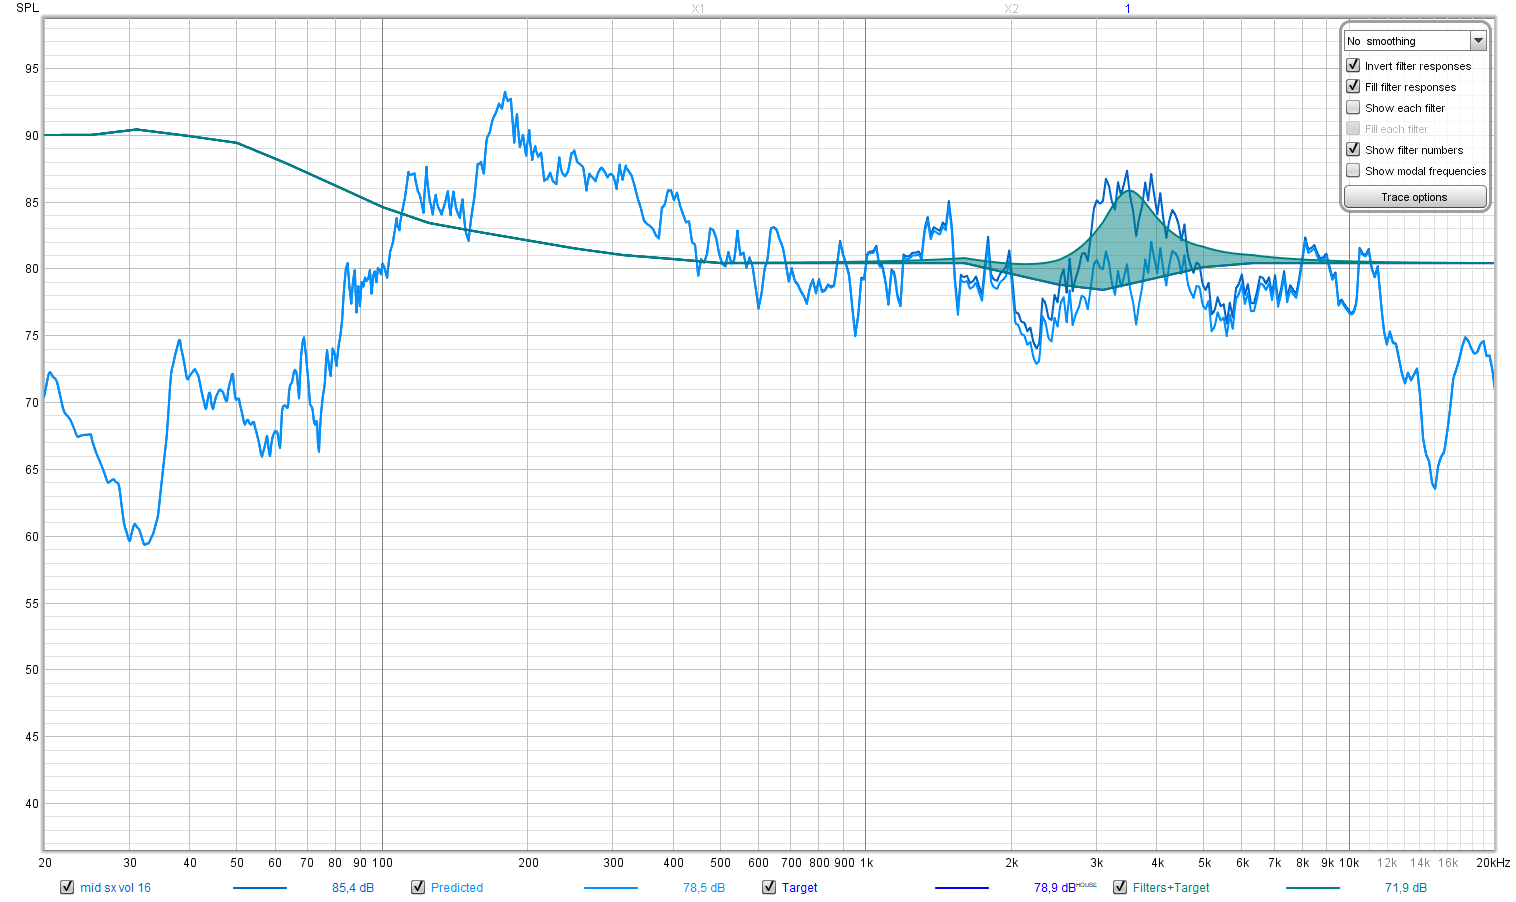
Task: Click the X2 crossover marker
Action: (1012, 9)
